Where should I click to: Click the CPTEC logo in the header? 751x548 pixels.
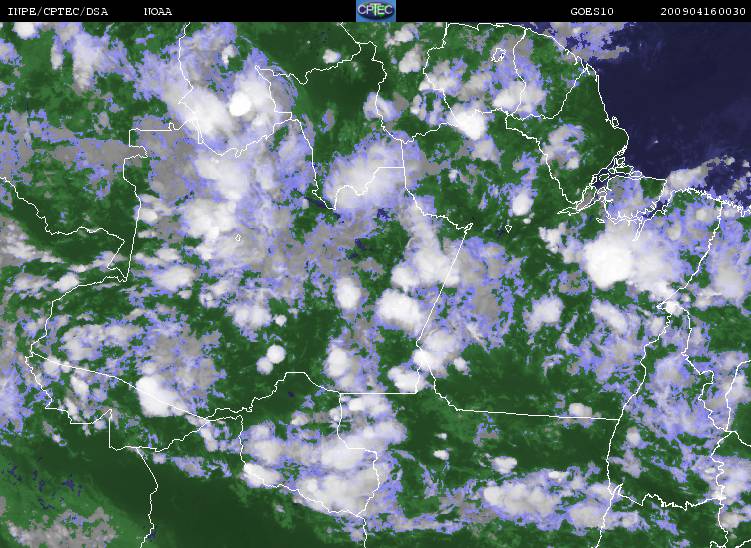(x=376, y=11)
